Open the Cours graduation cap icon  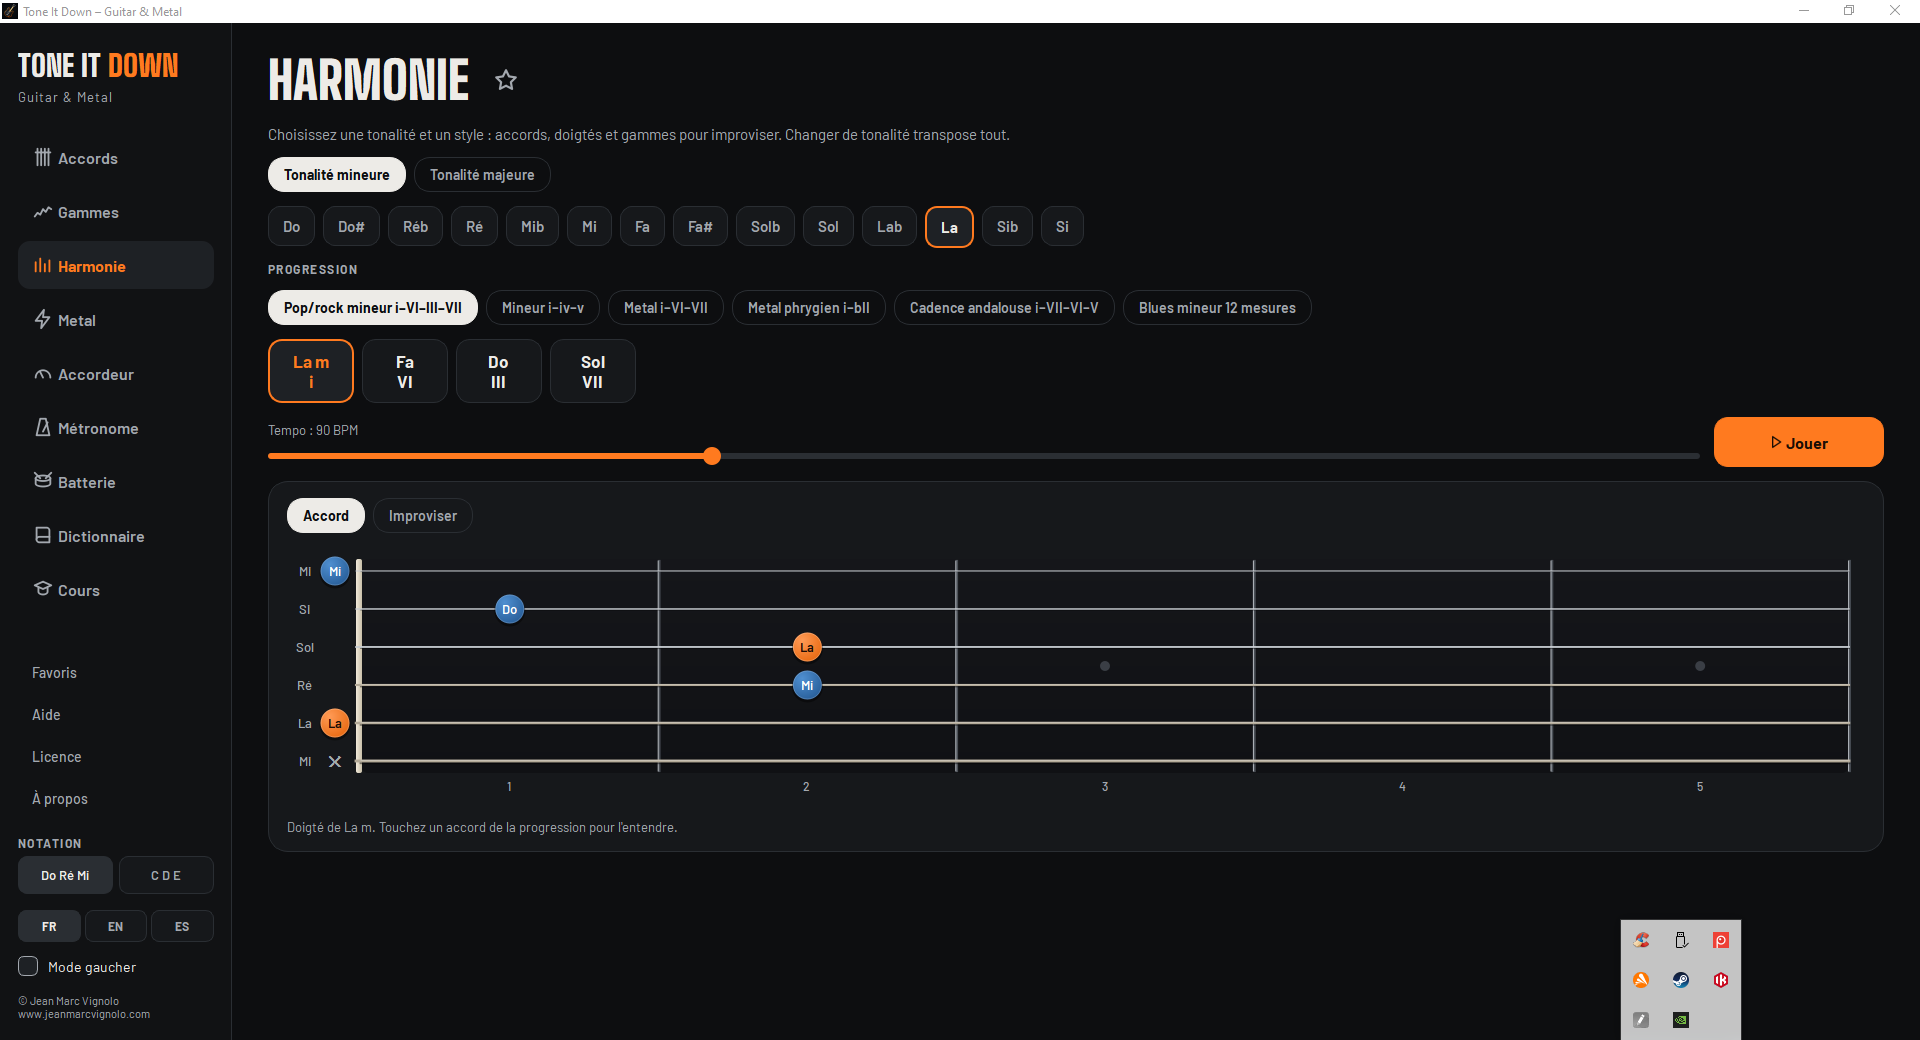click(x=42, y=588)
